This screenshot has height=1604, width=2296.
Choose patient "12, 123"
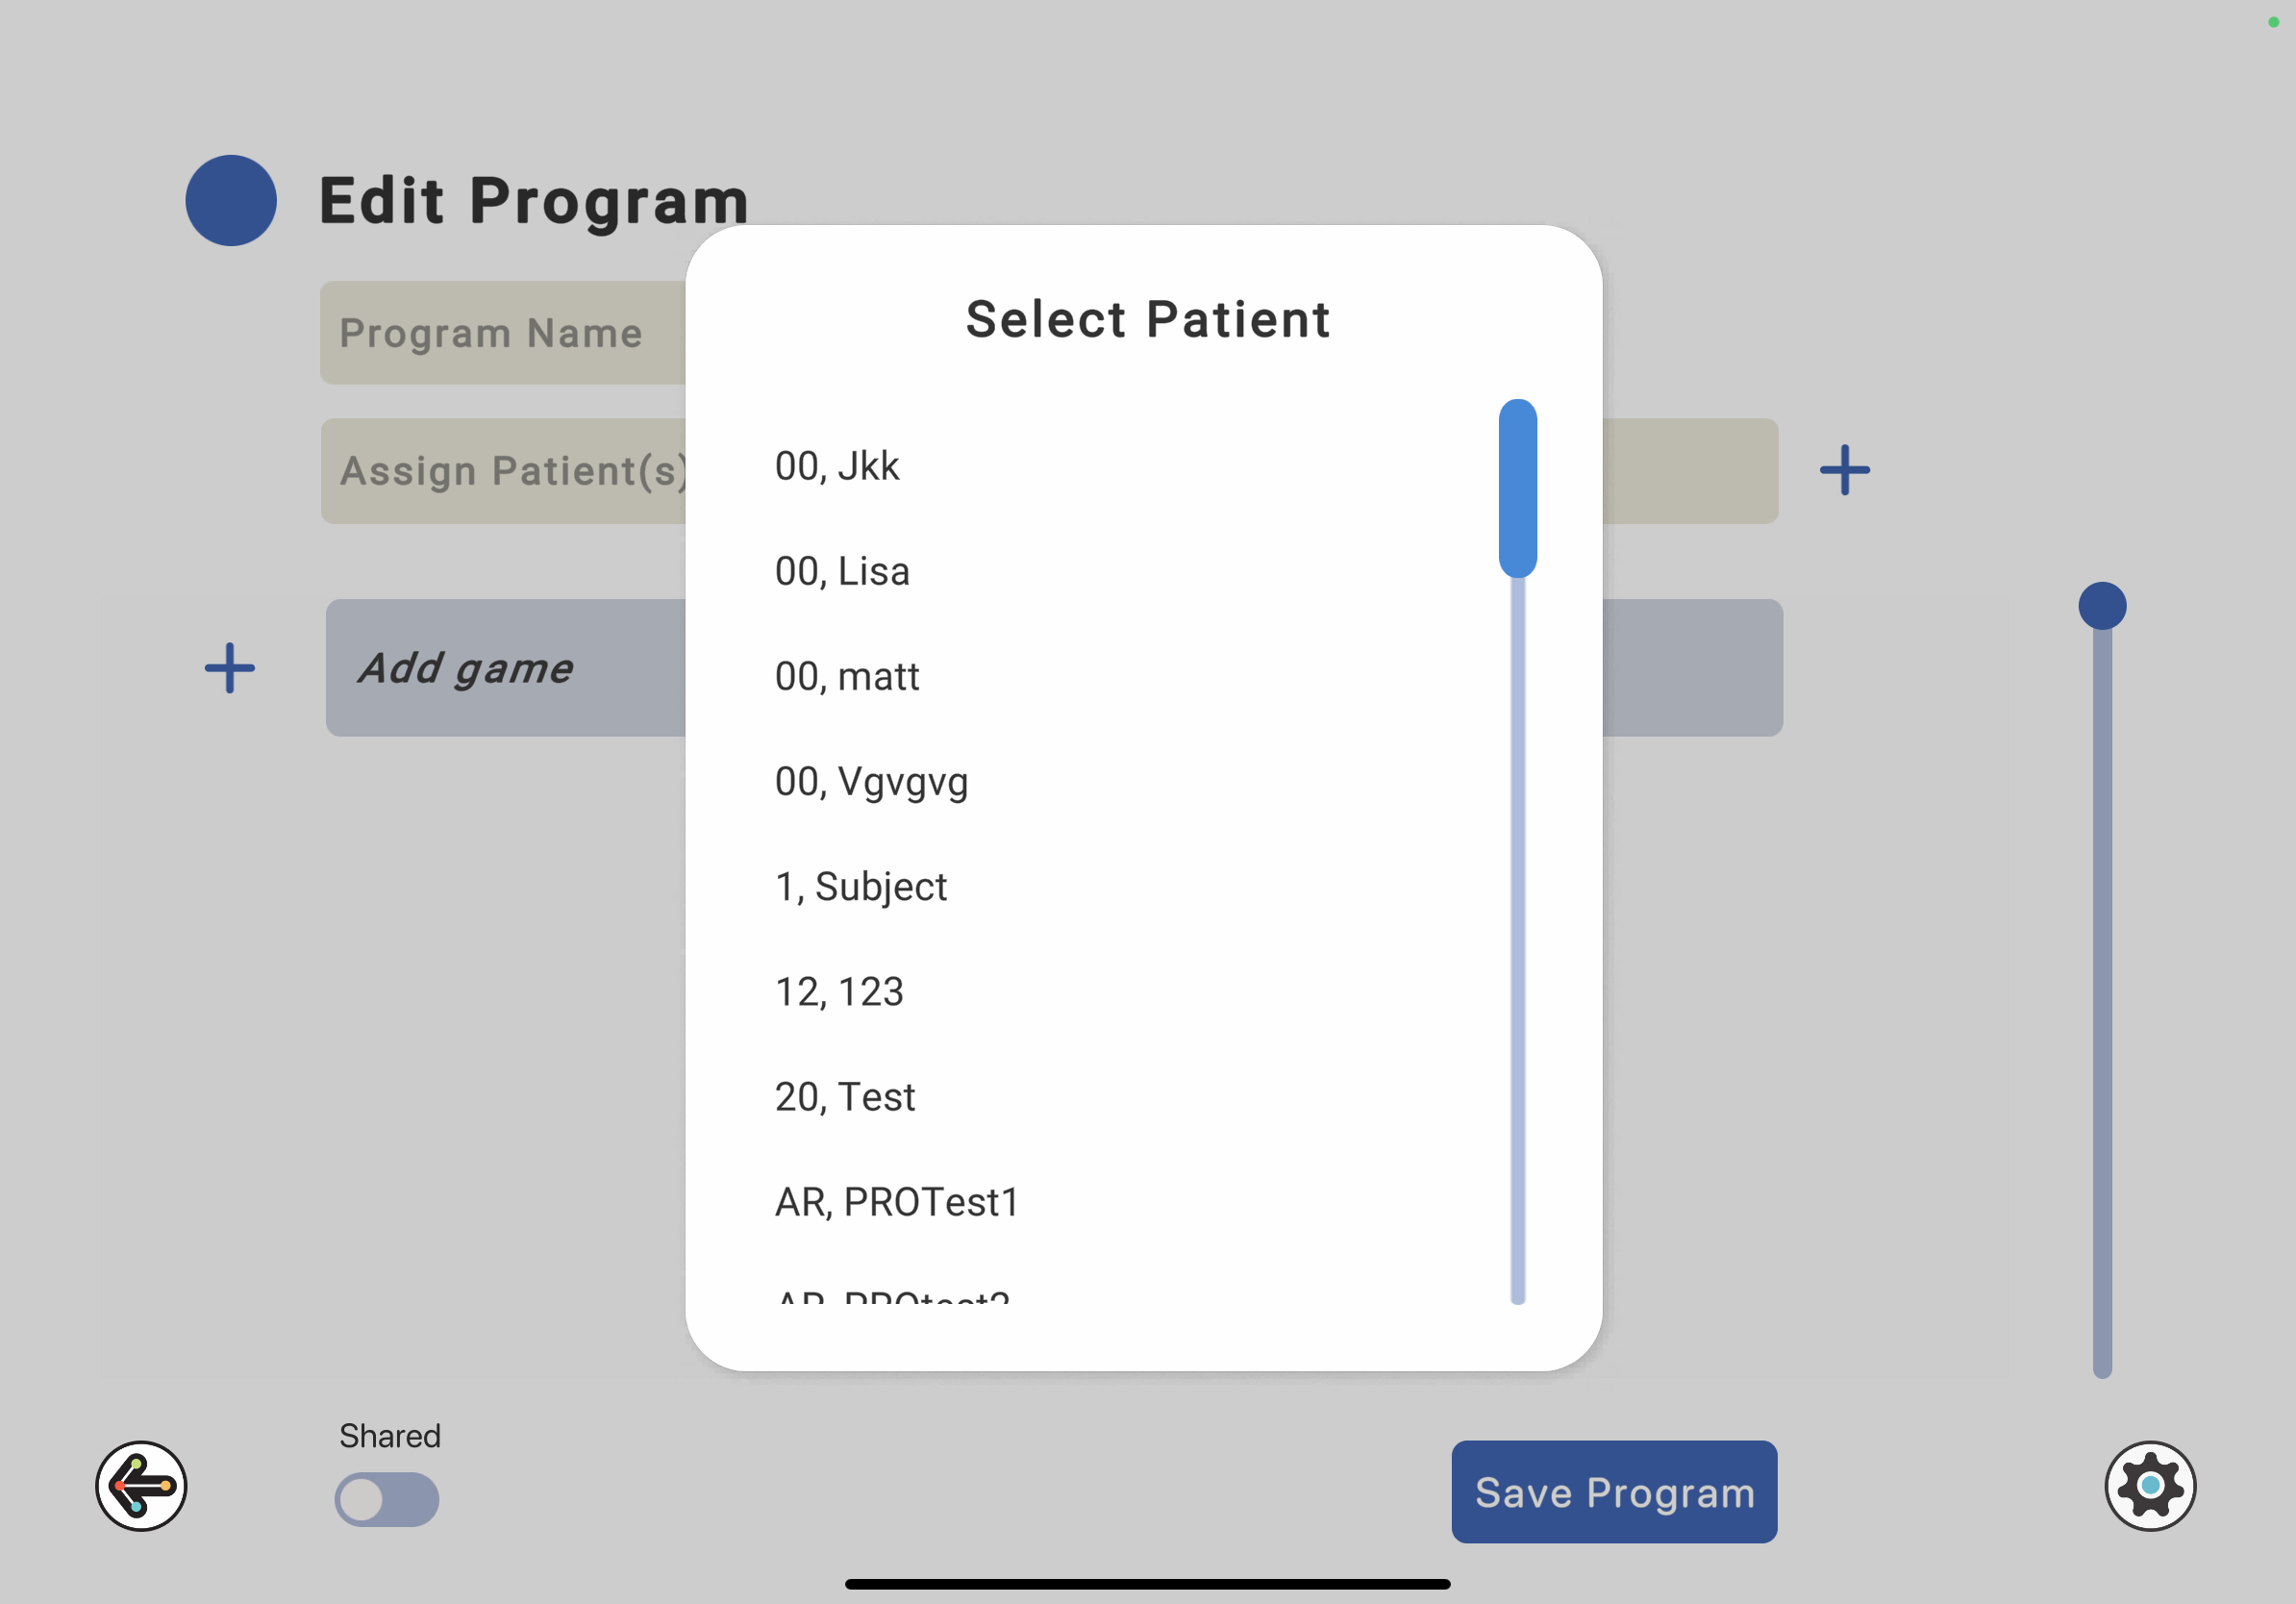[x=839, y=992]
